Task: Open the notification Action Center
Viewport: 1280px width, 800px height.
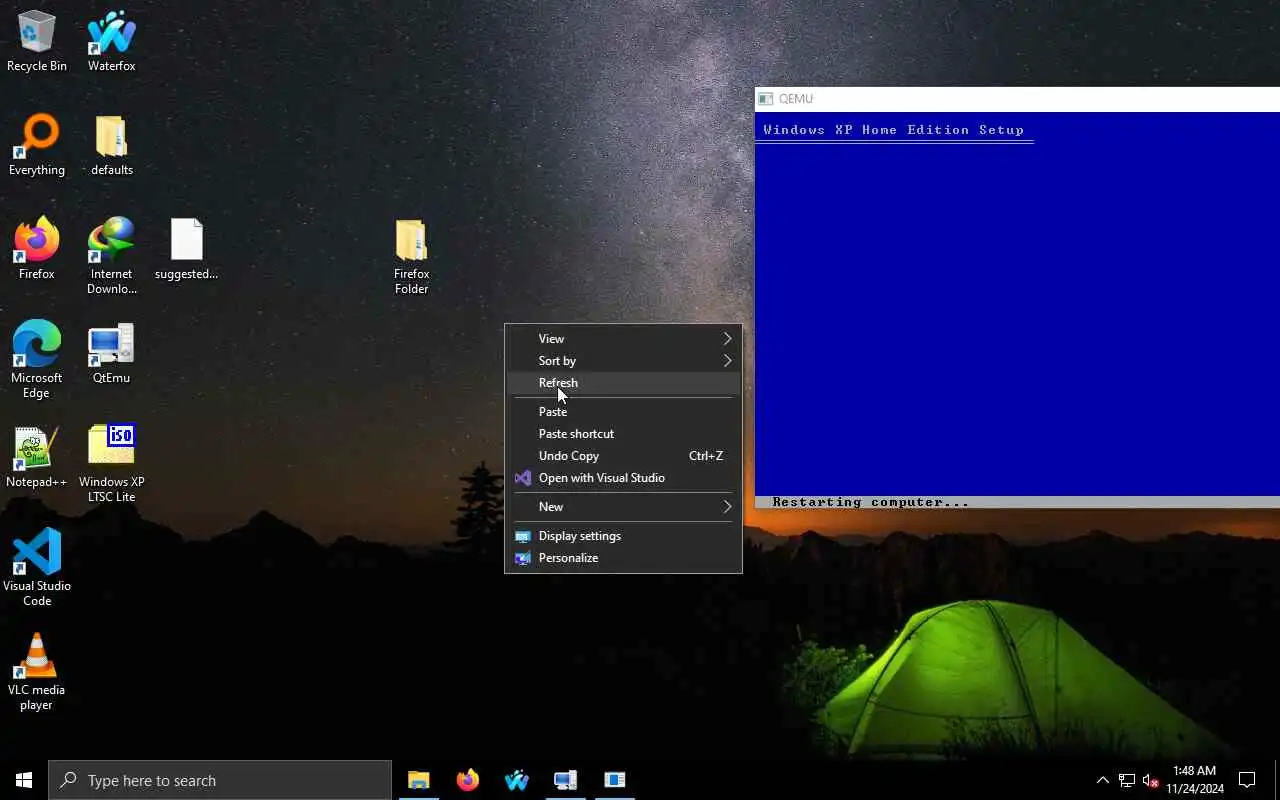Action: (x=1247, y=780)
